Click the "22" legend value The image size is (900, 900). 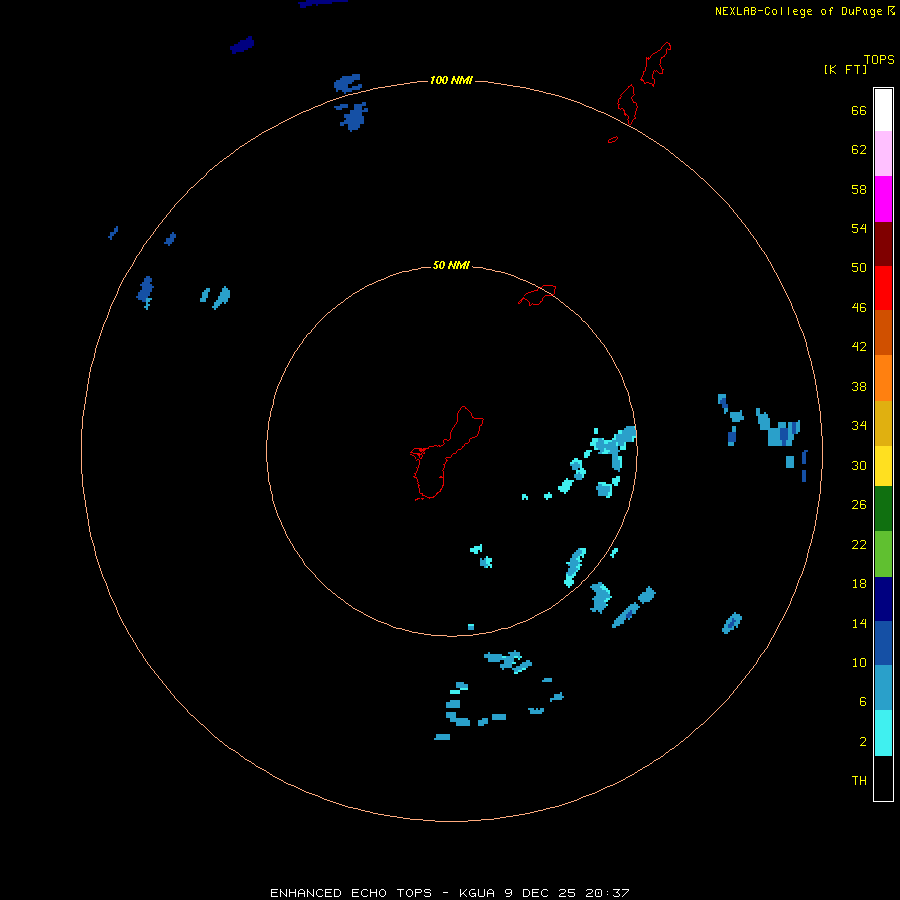click(859, 545)
